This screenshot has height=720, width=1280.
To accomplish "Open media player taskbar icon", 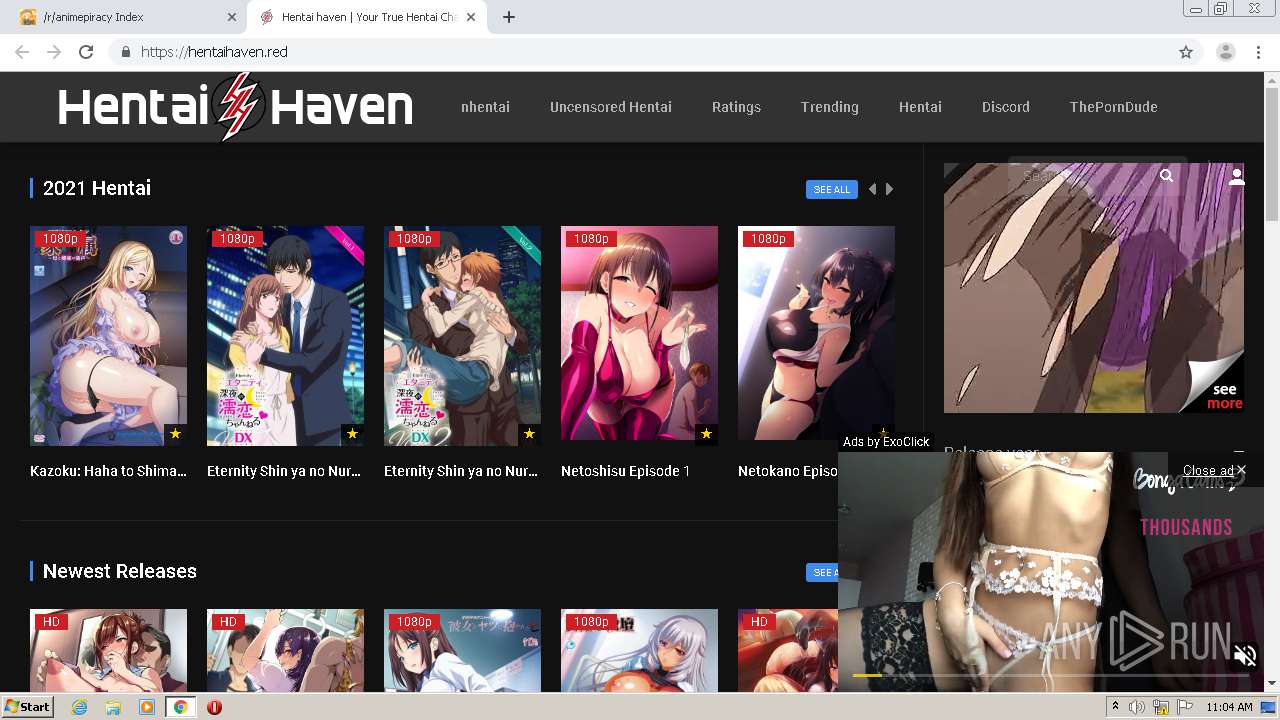I will (x=147, y=707).
